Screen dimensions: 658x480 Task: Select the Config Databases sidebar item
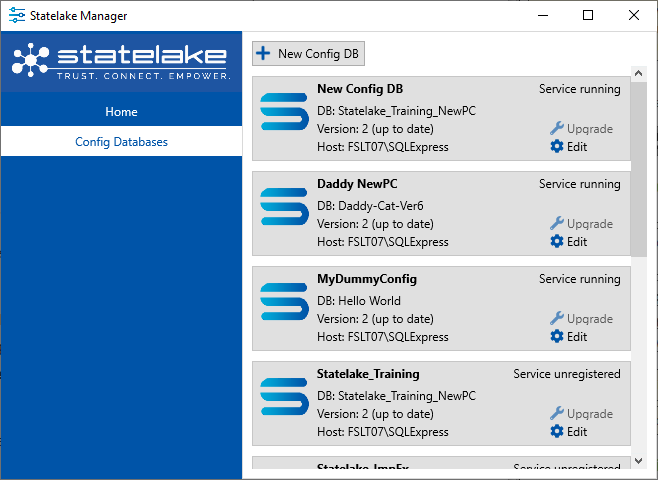pyautogui.click(x=121, y=142)
